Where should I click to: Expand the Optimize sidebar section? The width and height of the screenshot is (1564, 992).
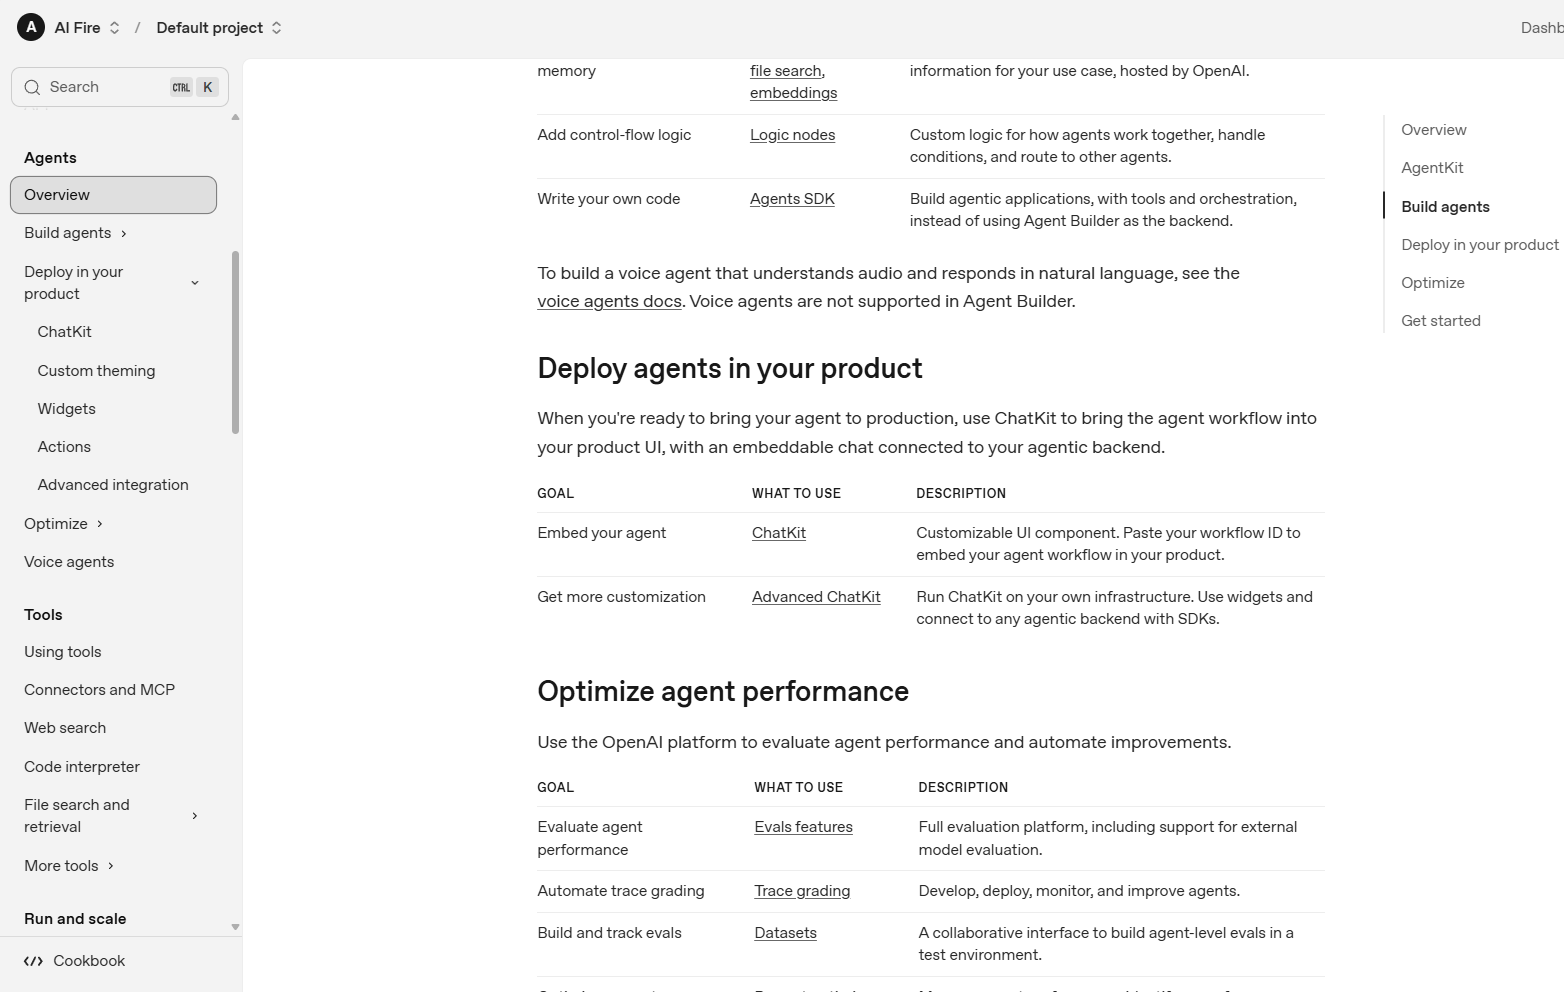click(99, 524)
